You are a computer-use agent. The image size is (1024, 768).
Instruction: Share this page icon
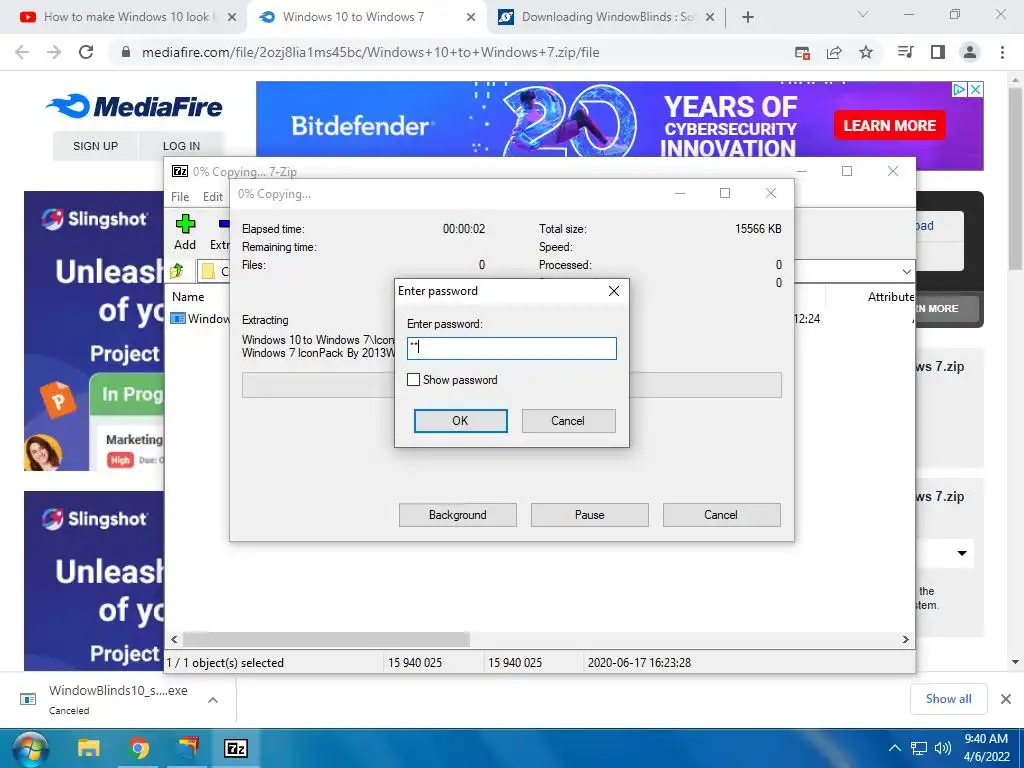(x=834, y=53)
